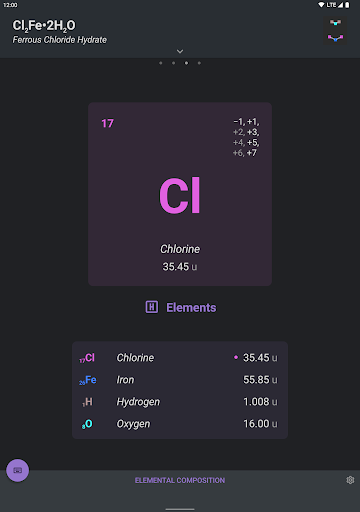This screenshot has width=360, height=512.
Task: Go to first page indicator dot
Action: [161, 63]
